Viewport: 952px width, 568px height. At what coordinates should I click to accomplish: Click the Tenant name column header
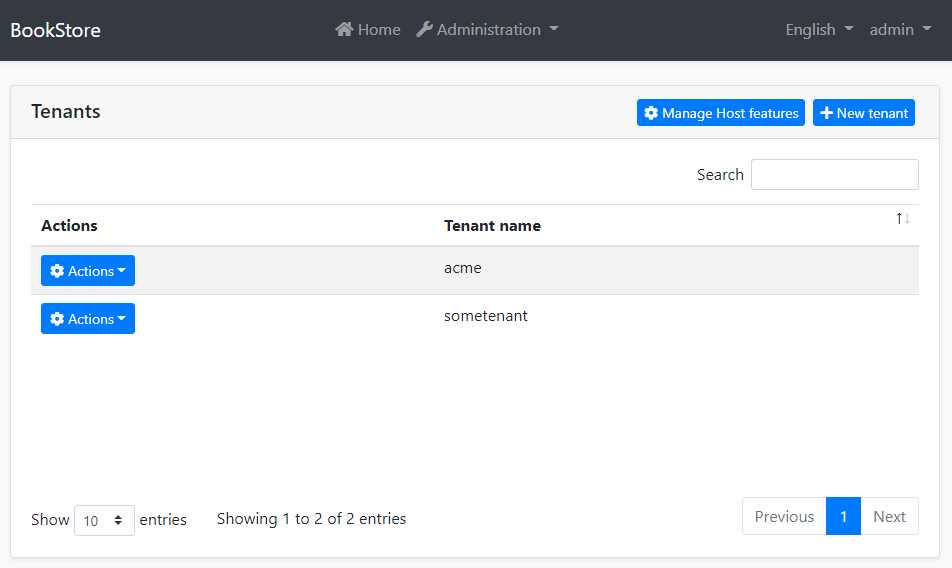click(x=492, y=226)
